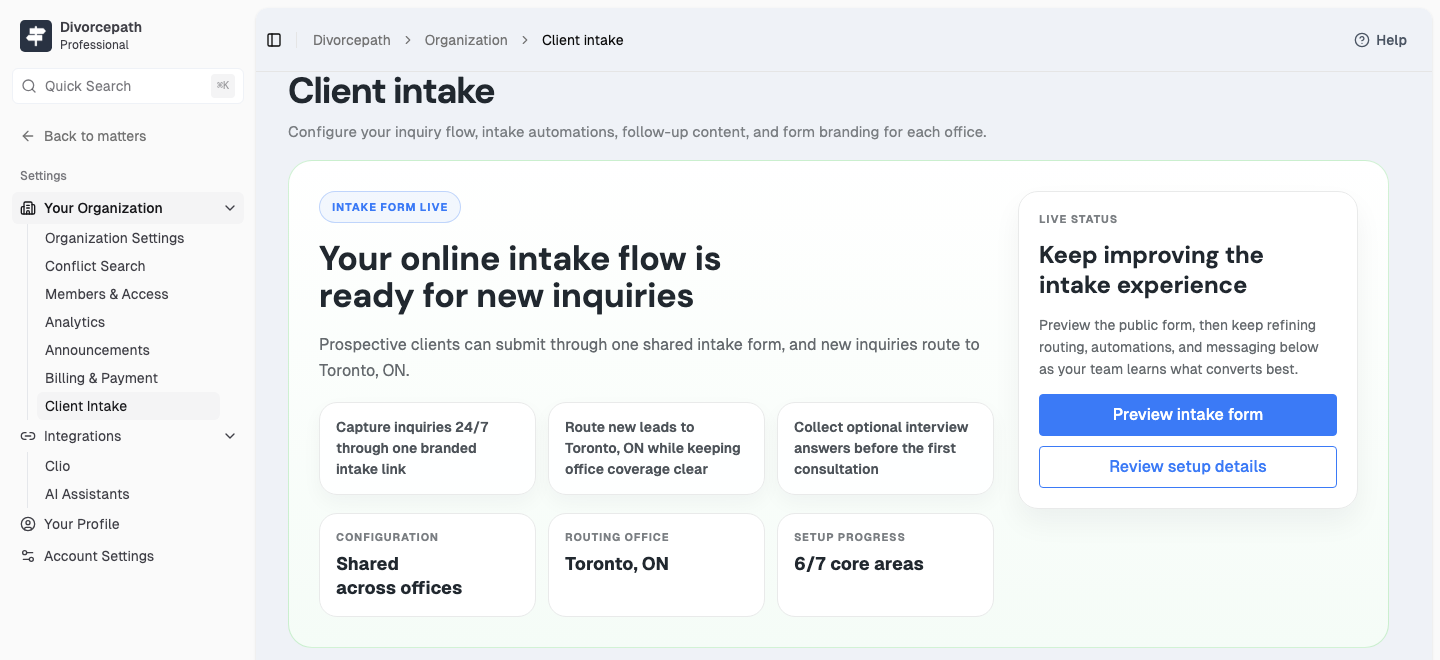Click Your Organization heading label

(103, 208)
